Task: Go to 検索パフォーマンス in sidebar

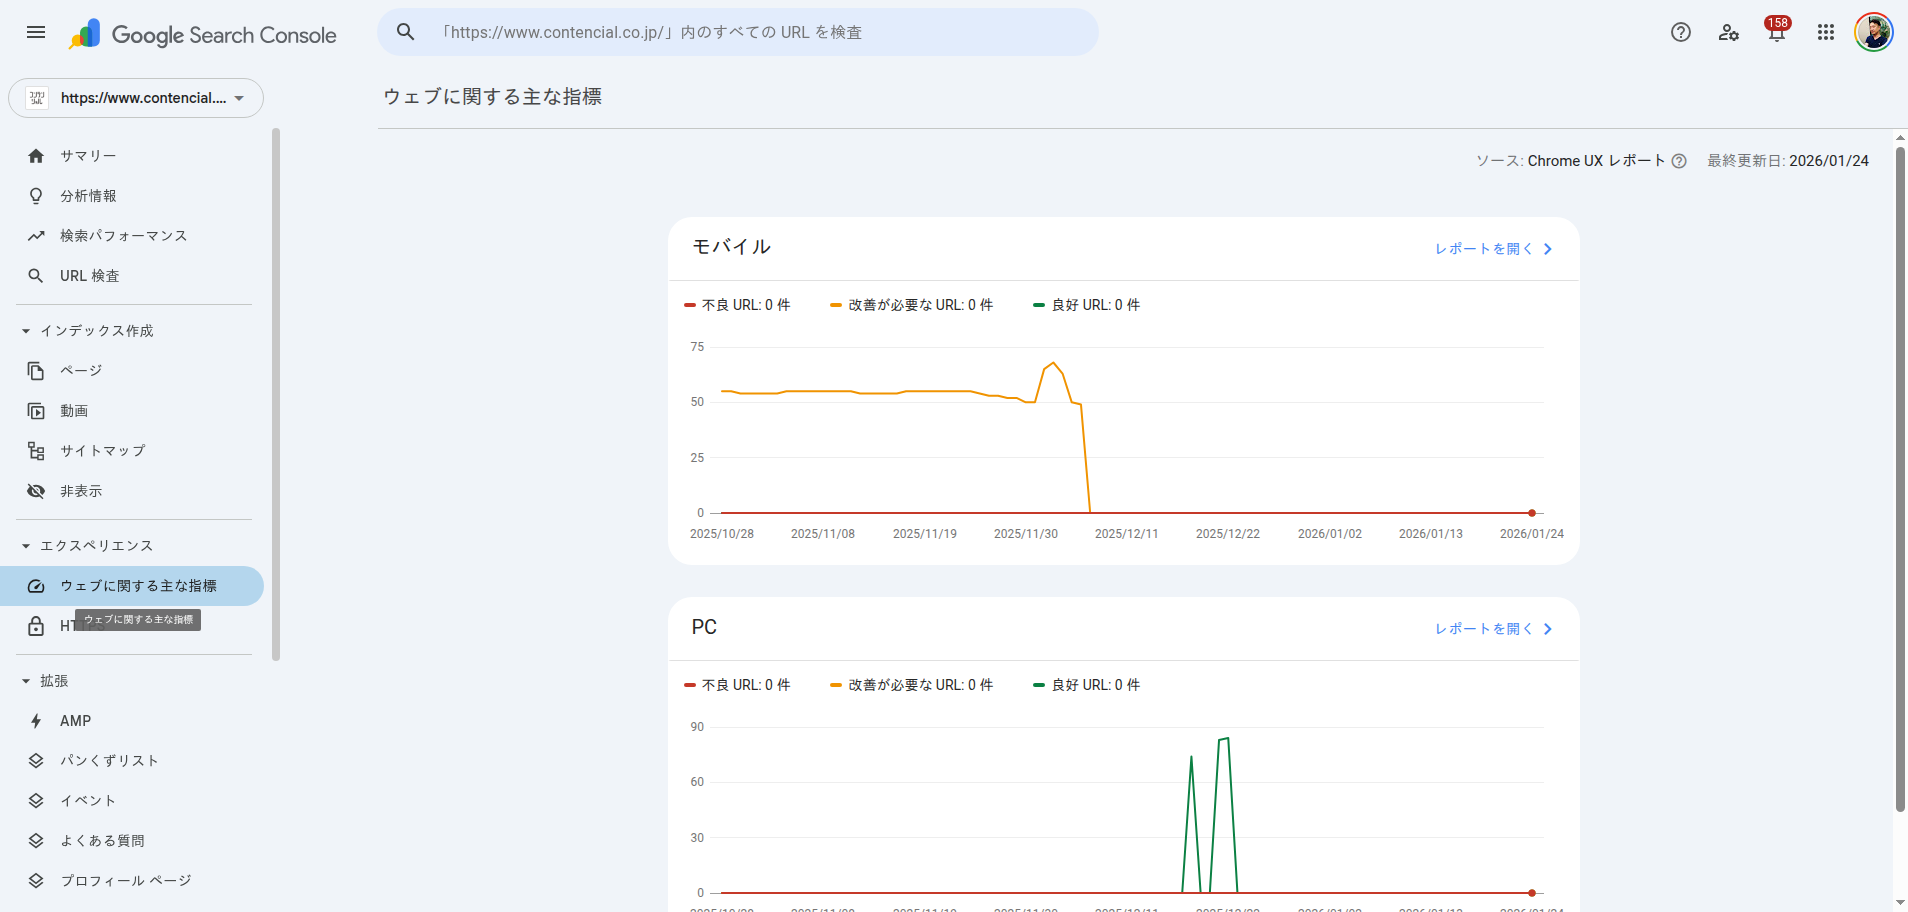Action: (123, 236)
